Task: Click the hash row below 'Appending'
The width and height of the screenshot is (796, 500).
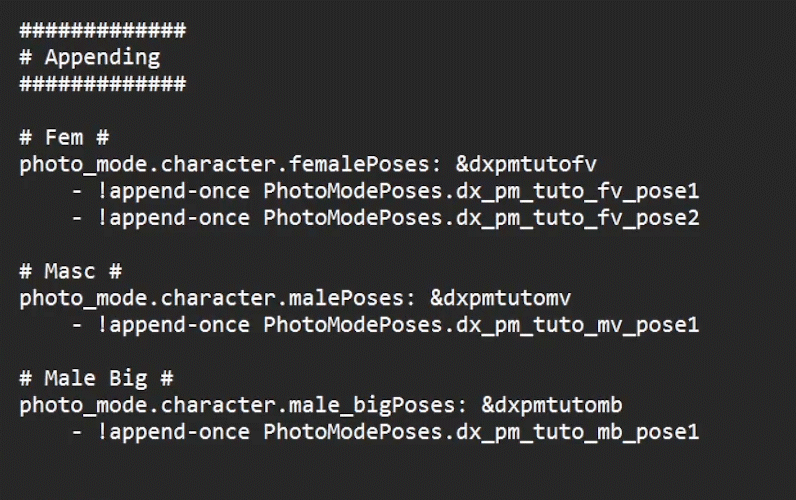Action: (x=102, y=84)
